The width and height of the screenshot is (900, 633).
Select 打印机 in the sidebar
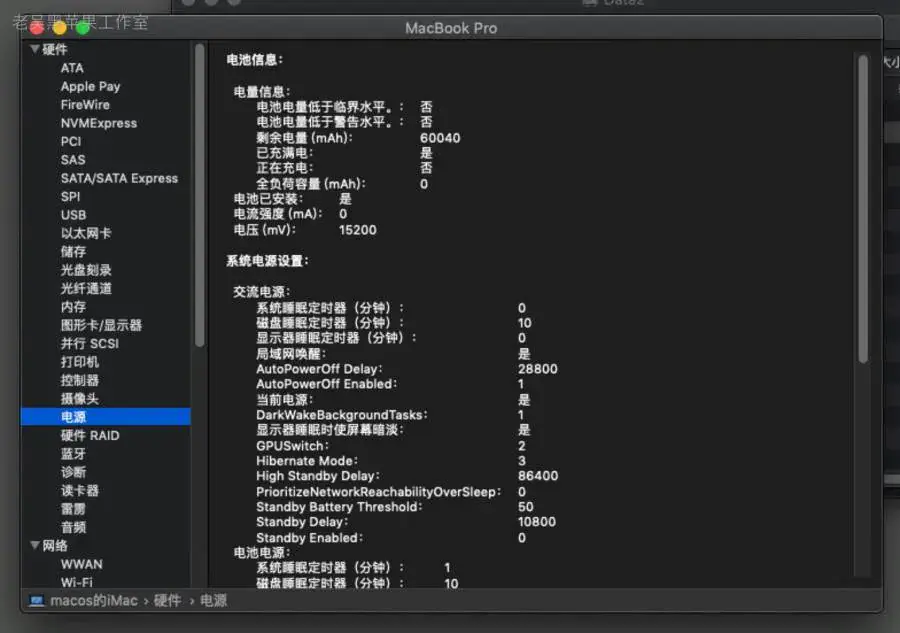tap(80, 362)
